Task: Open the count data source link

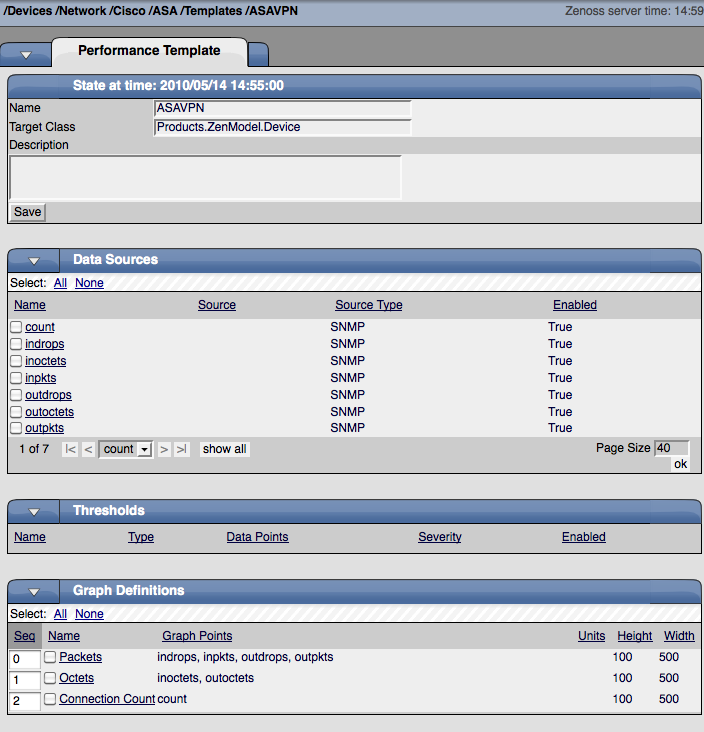Action: point(40,327)
